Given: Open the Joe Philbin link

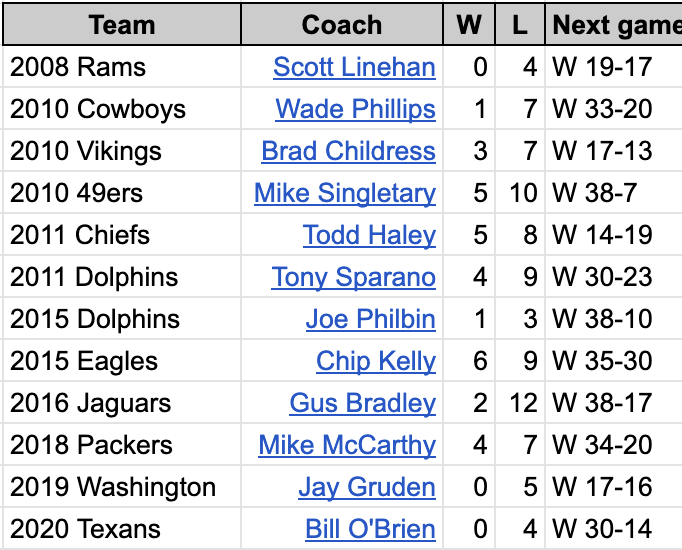Looking at the screenshot, I should pos(371,319).
